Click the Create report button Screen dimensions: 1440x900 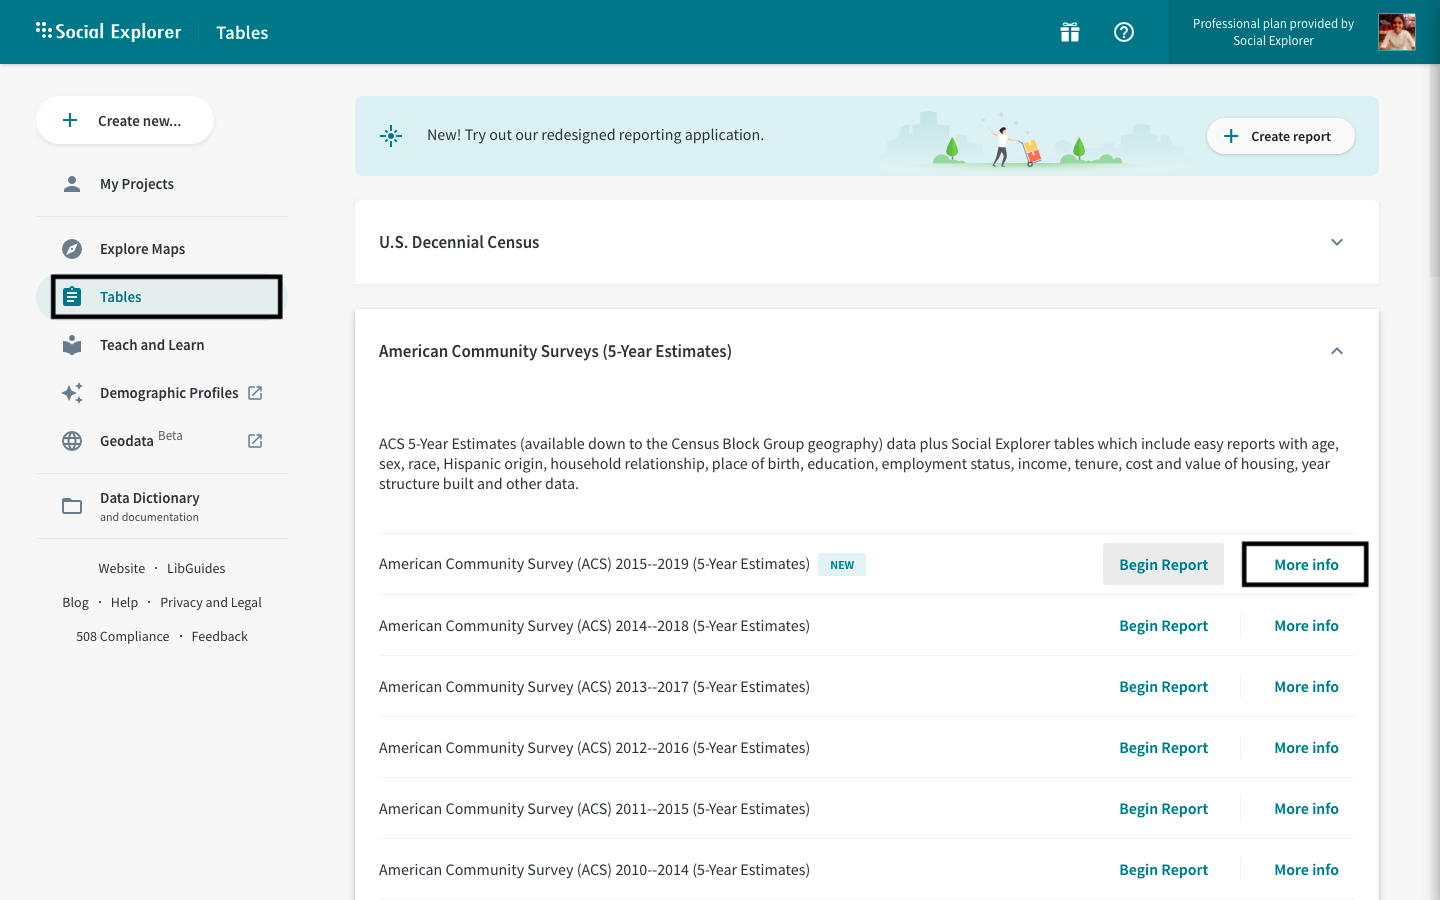[1281, 136]
